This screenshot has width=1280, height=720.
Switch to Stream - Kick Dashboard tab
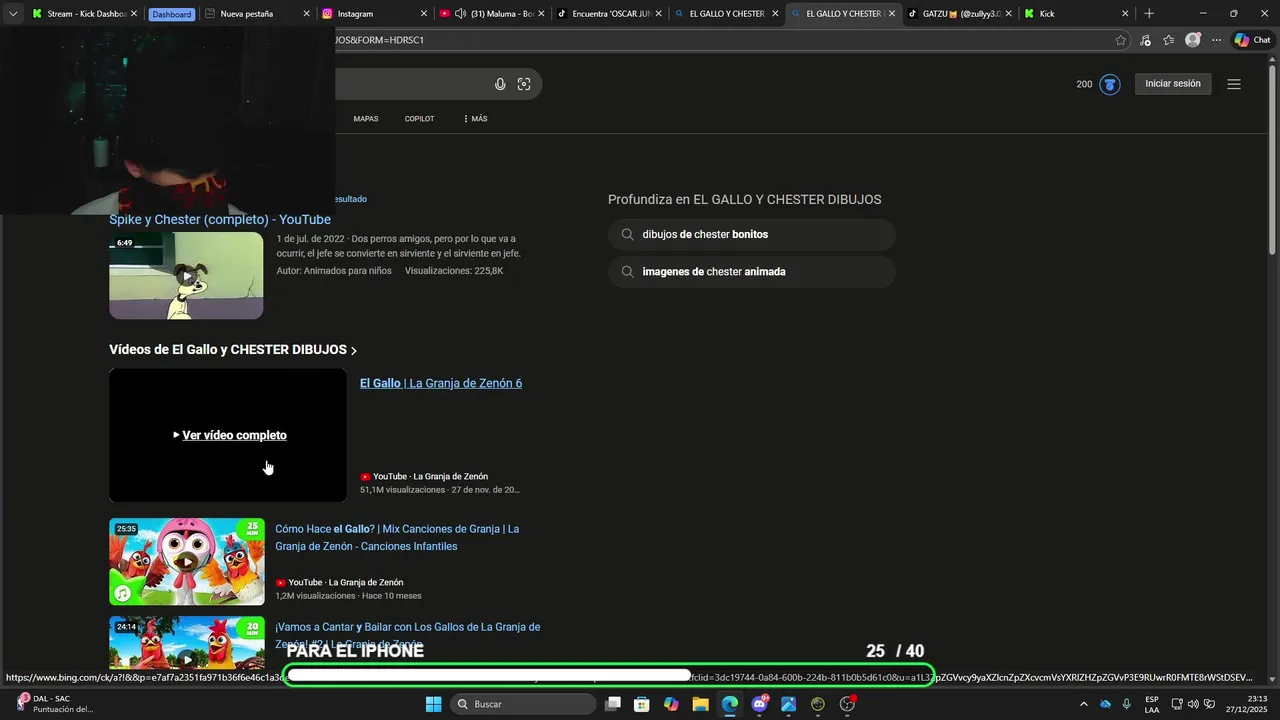click(85, 14)
